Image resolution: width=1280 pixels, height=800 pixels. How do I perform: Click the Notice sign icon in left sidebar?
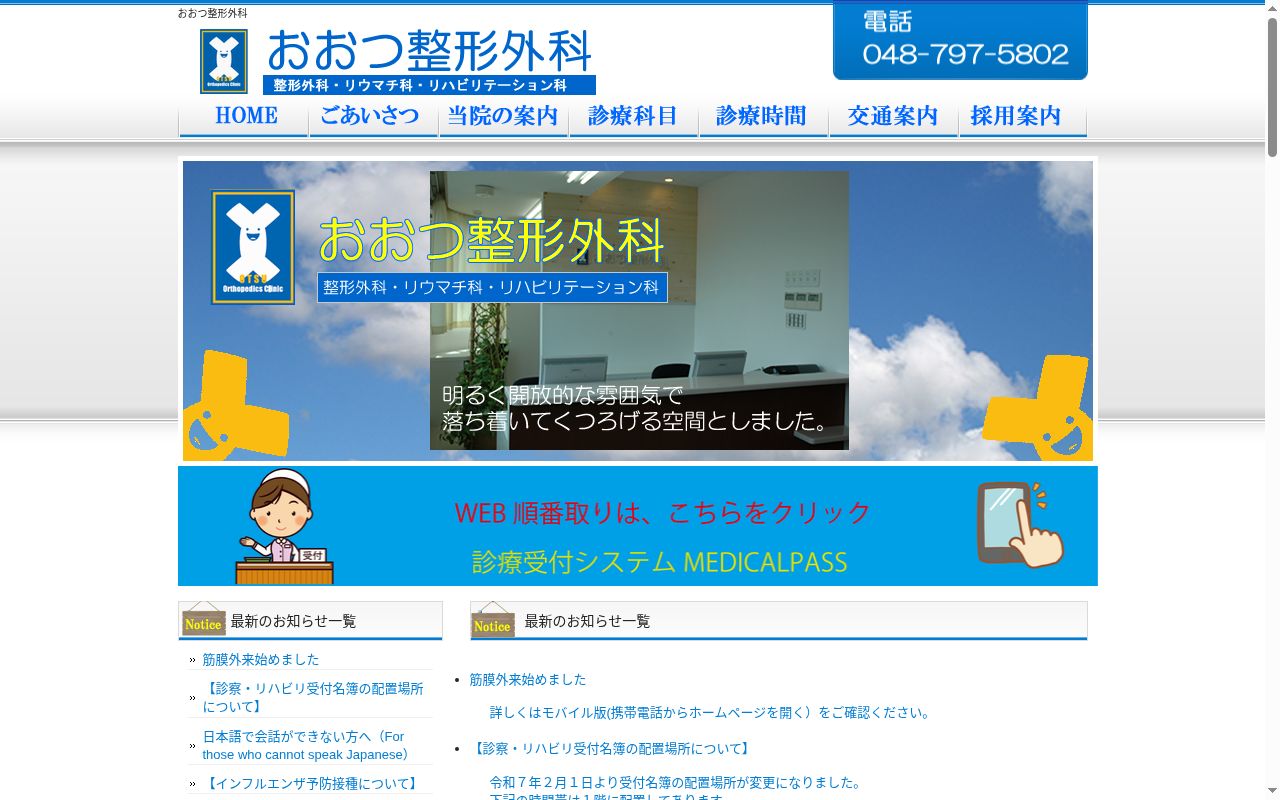pos(203,620)
